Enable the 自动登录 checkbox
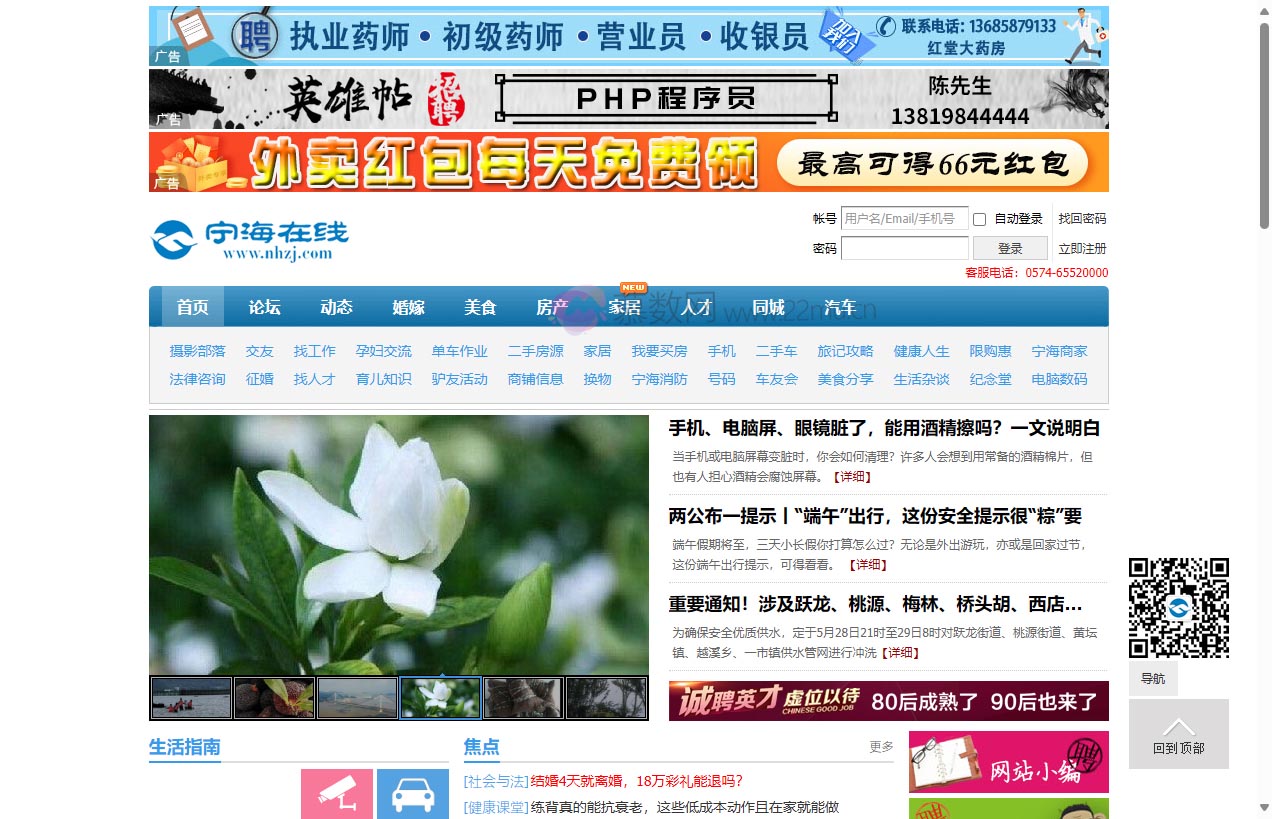This screenshot has width=1272, height=819. click(x=978, y=218)
